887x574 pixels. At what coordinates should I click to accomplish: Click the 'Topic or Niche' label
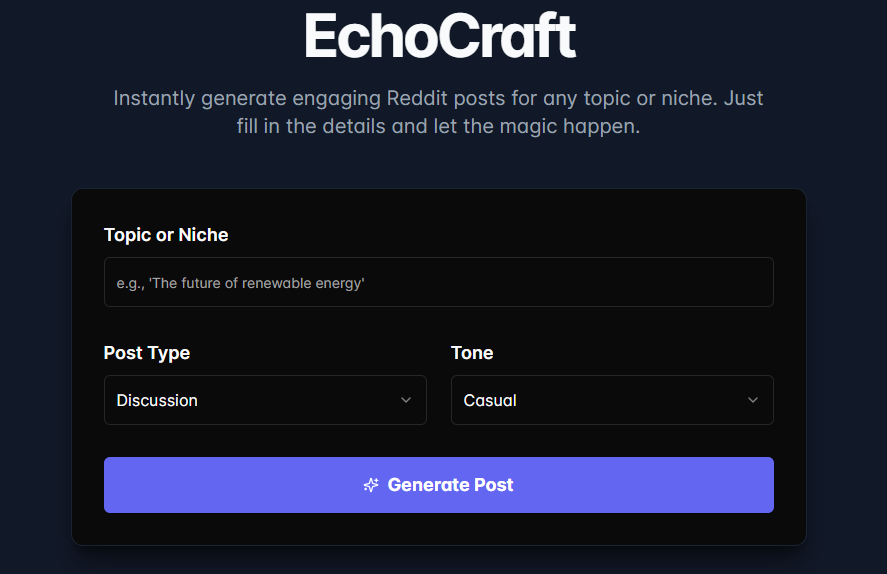click(166, 235)
